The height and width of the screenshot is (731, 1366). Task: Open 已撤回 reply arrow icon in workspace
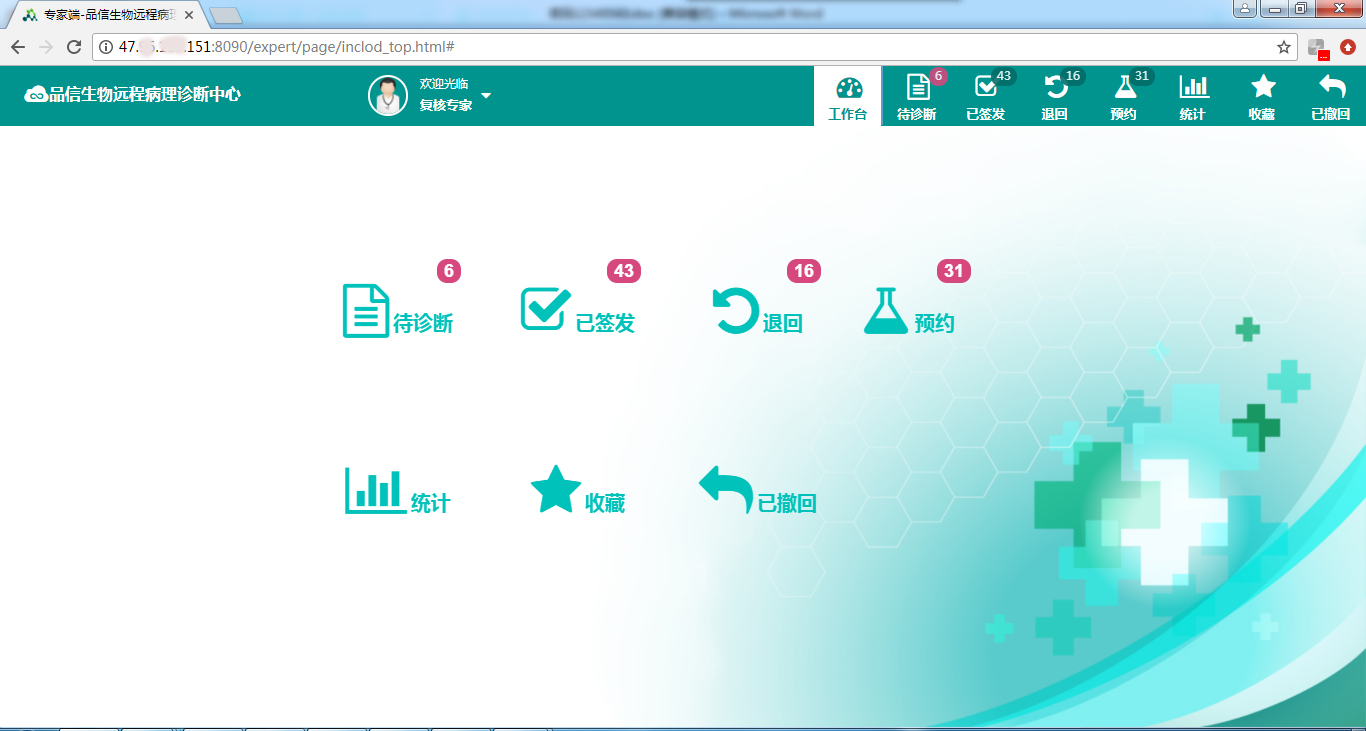click(725, 490)
